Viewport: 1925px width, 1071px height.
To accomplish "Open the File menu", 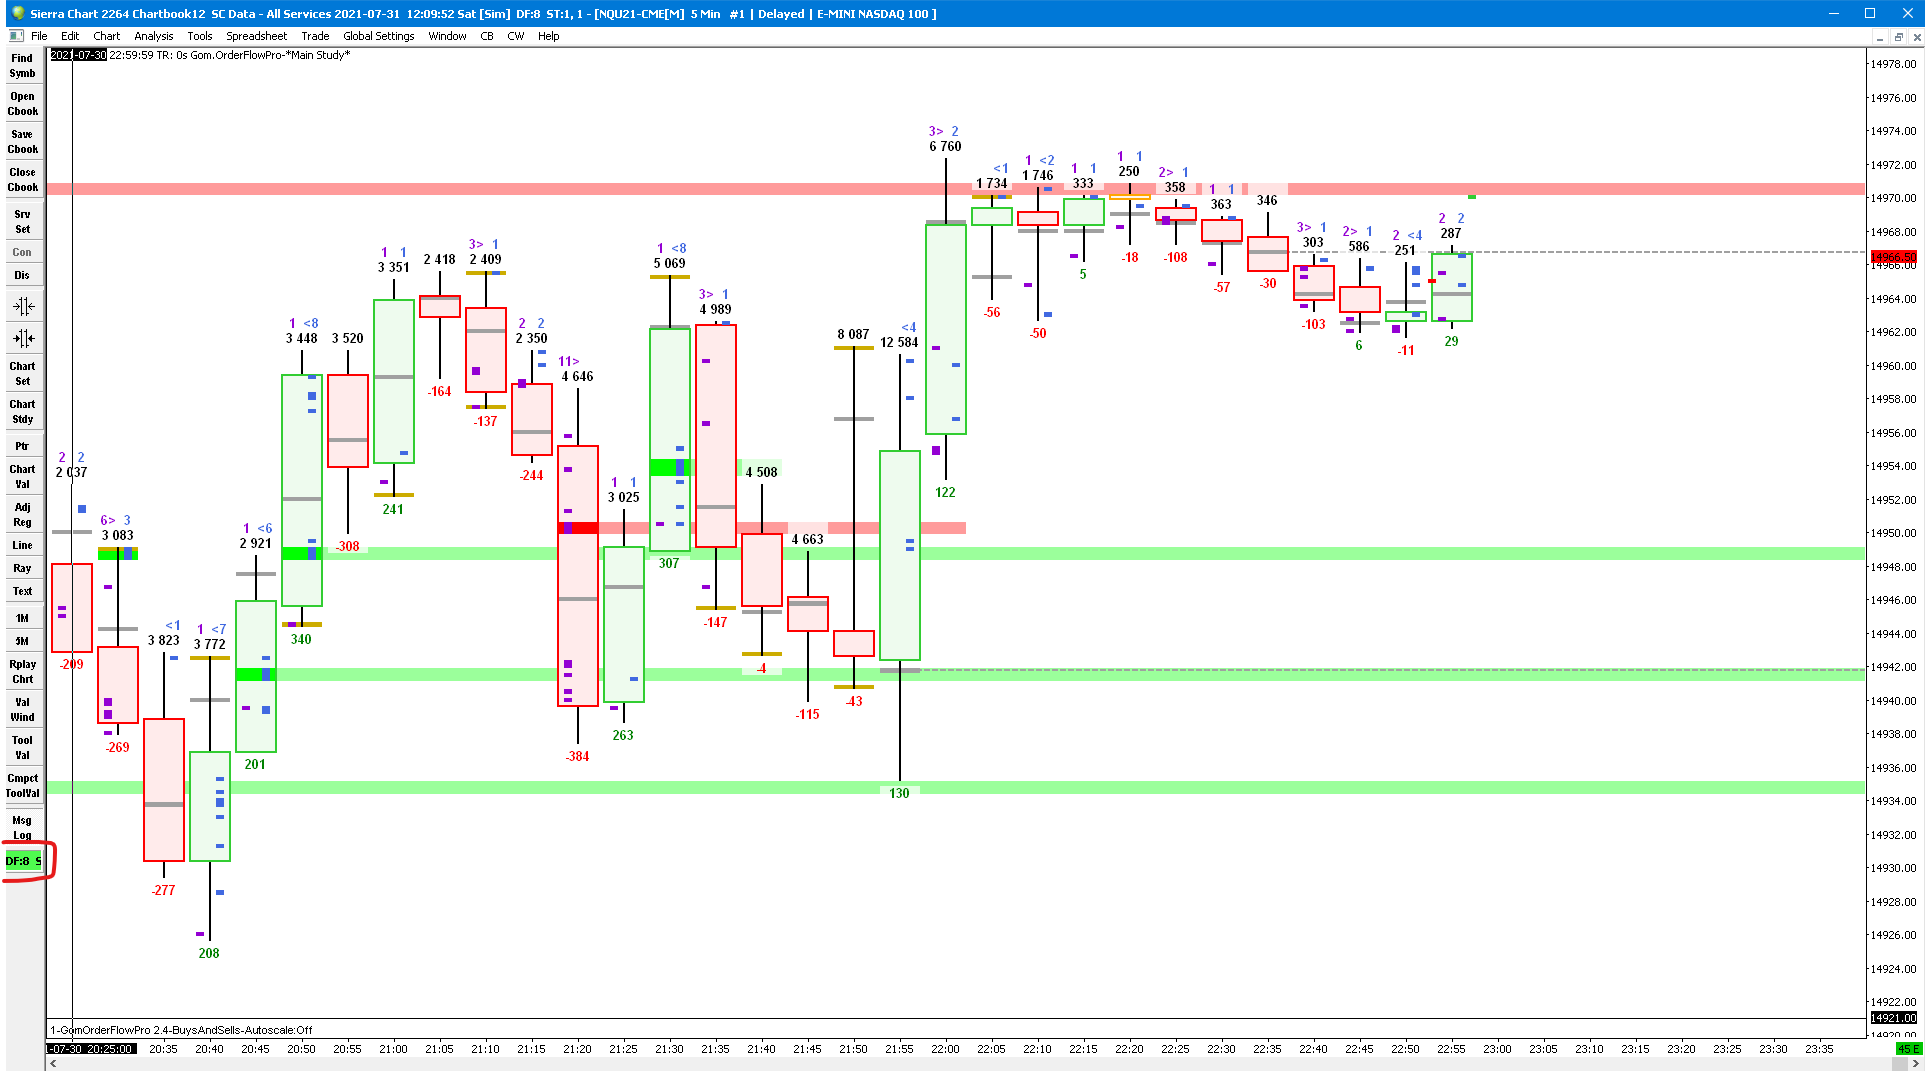I will point(39,36).
